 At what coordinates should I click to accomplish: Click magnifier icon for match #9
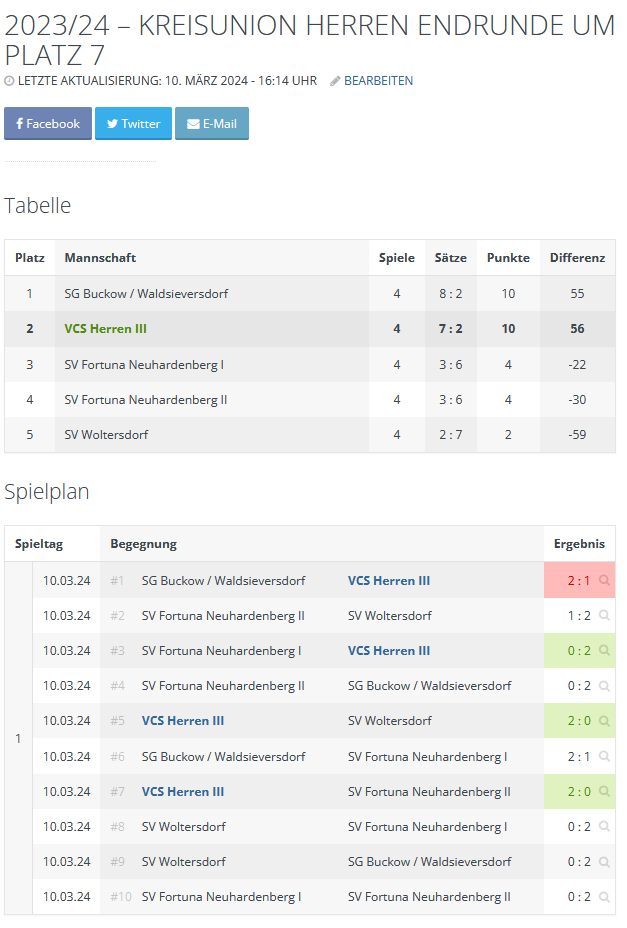pyautogui.click(x=604, y=862)
